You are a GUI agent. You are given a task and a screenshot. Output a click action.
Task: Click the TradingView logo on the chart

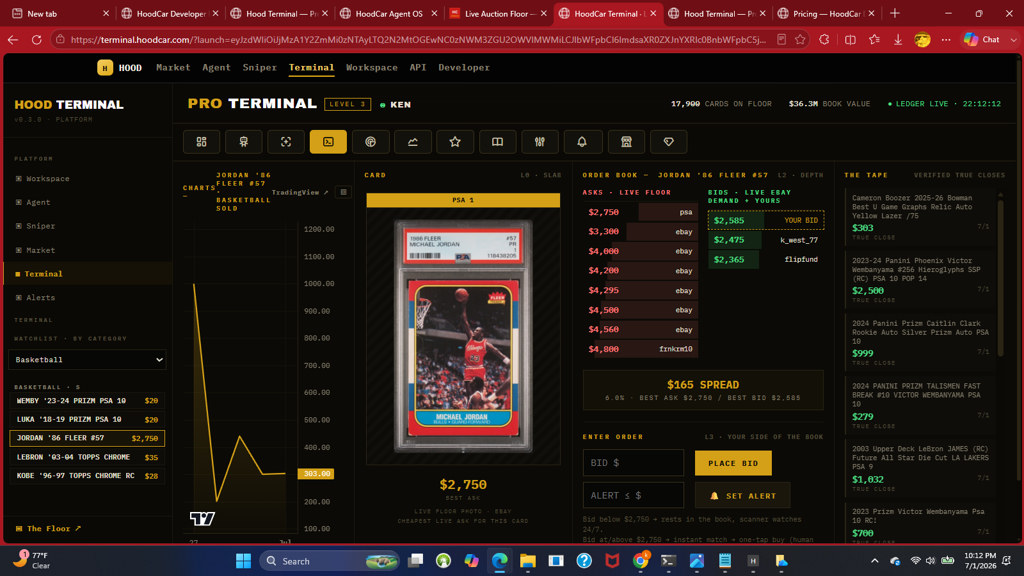pos(202,519)
